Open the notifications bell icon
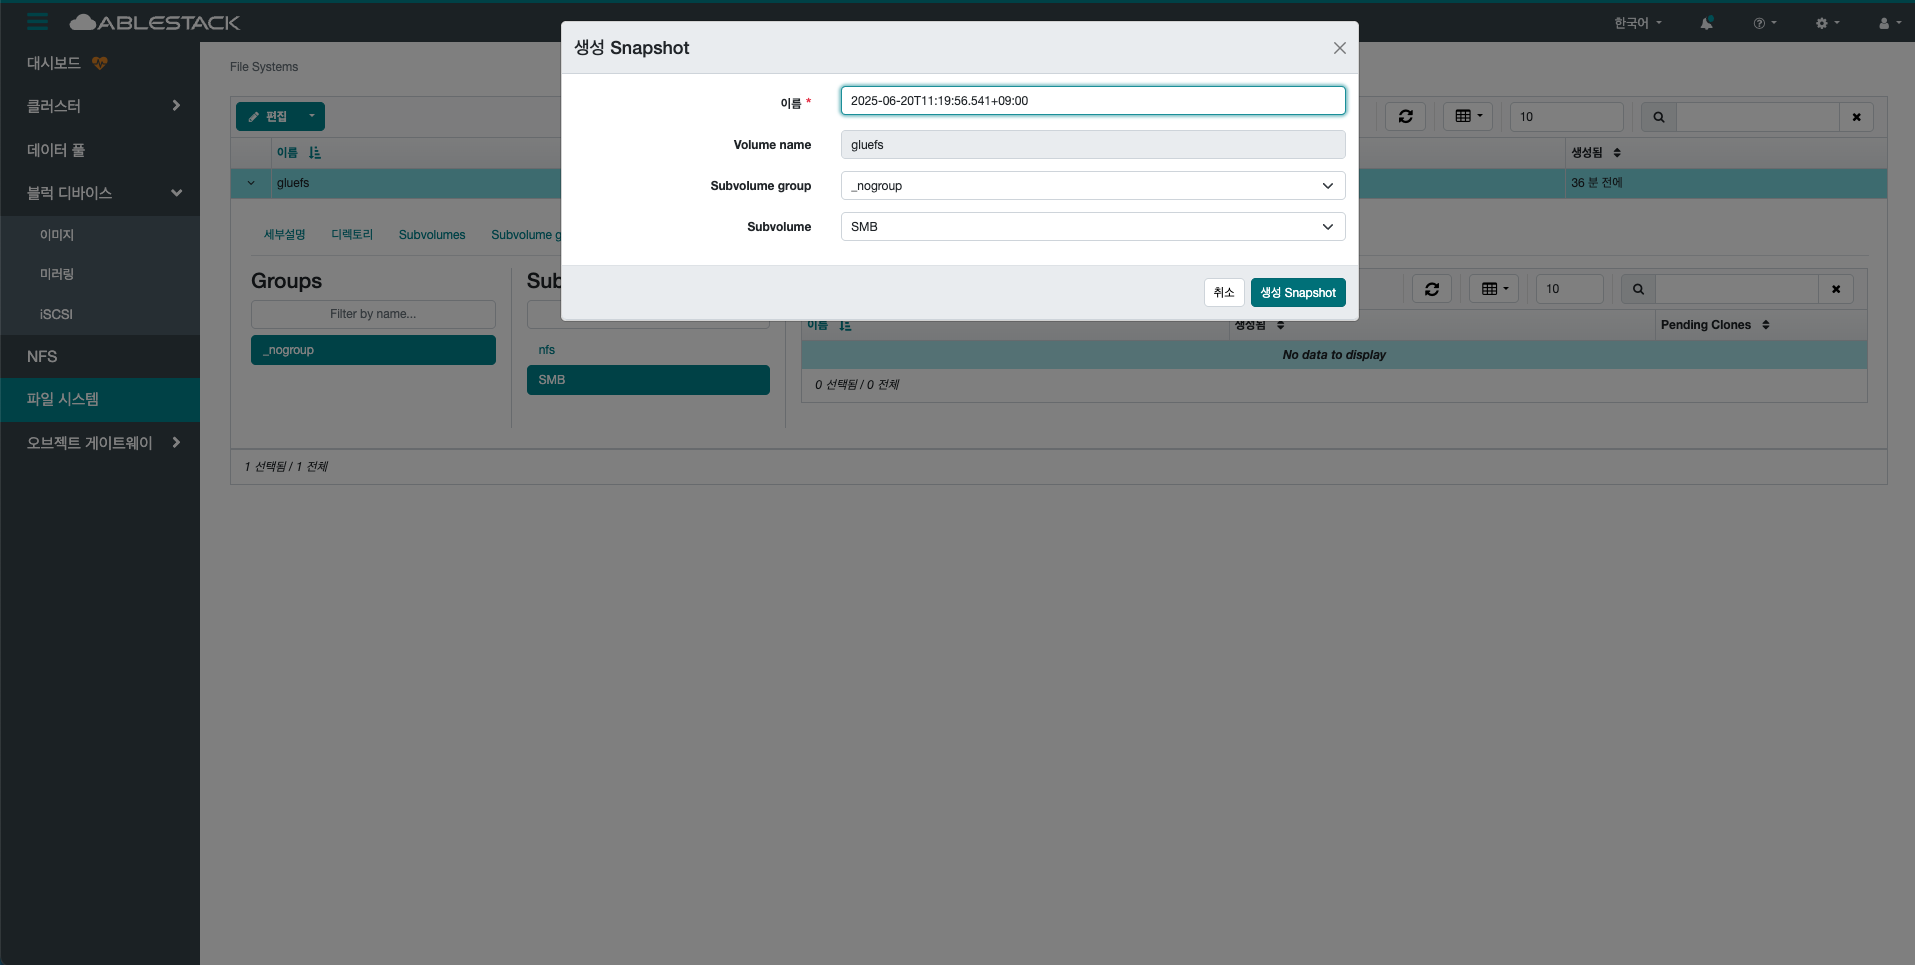Image resolution: width=1915 pixels, height=965 pixels. click(x=1707, y=23)
